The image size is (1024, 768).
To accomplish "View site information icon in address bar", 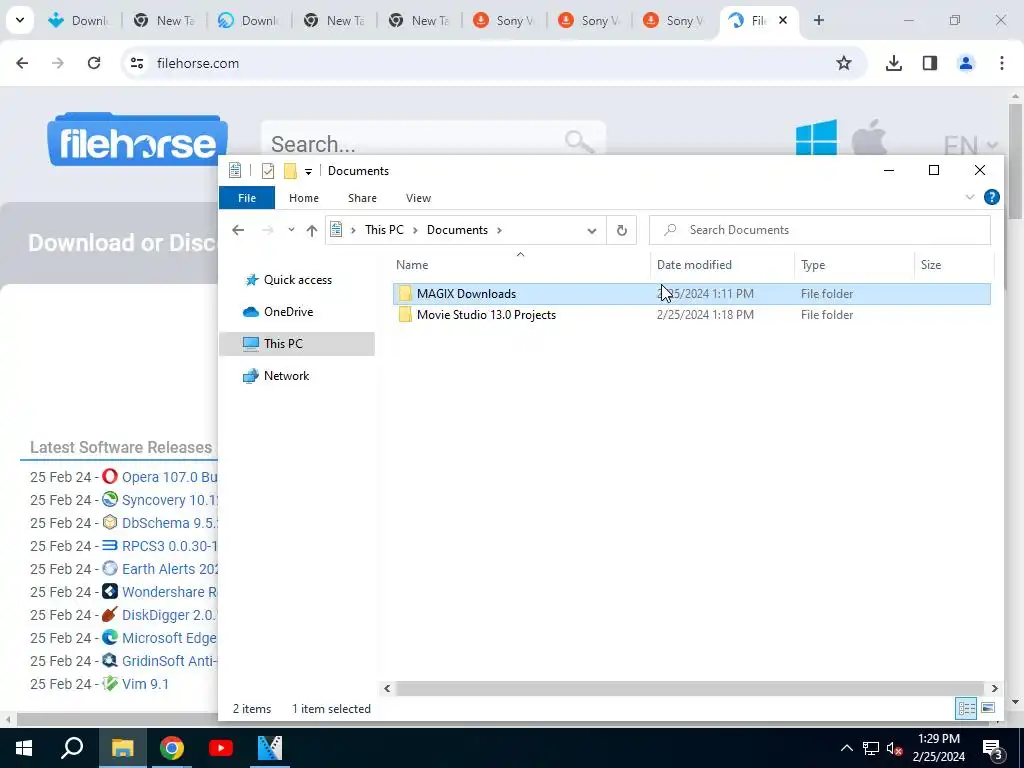I will [x=137, y=63].
